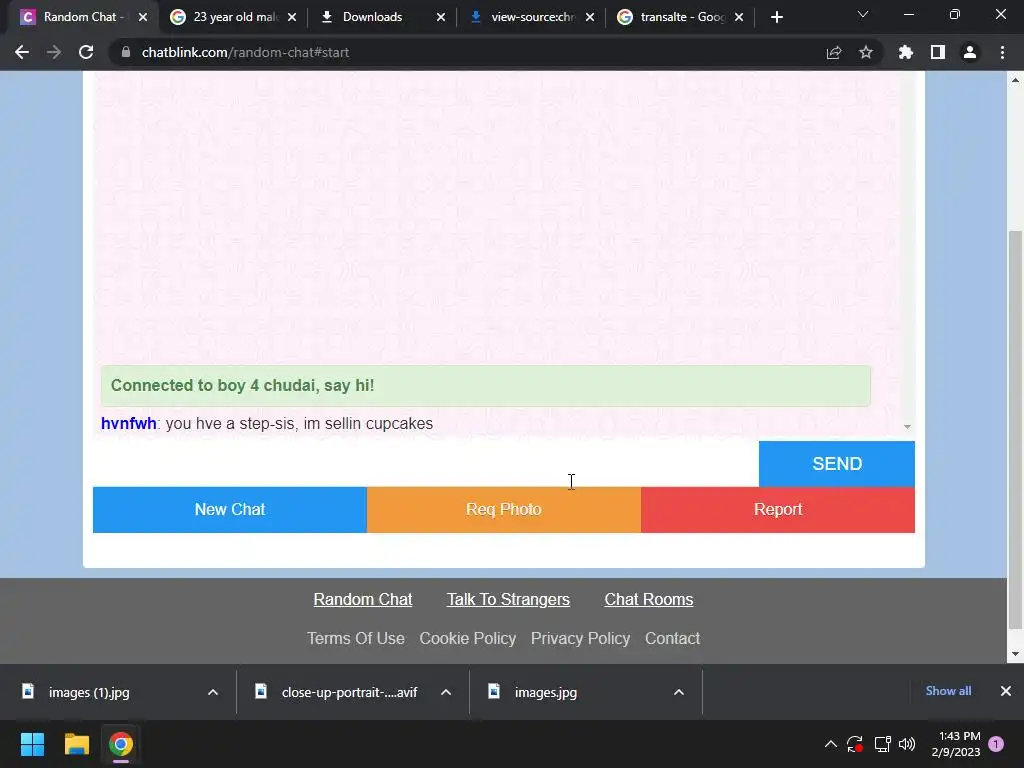Click the 'Connected to boy 4 chudai' banner
Screen dimensions: 1024x768
click(x=485, y=385)
